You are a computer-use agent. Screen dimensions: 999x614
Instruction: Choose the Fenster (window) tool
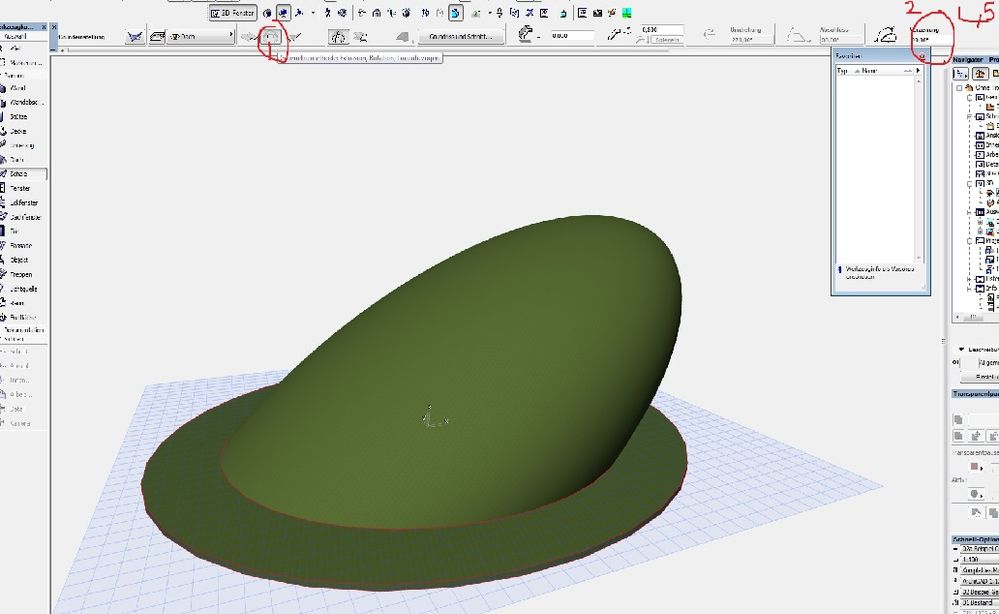click(20, 187)
